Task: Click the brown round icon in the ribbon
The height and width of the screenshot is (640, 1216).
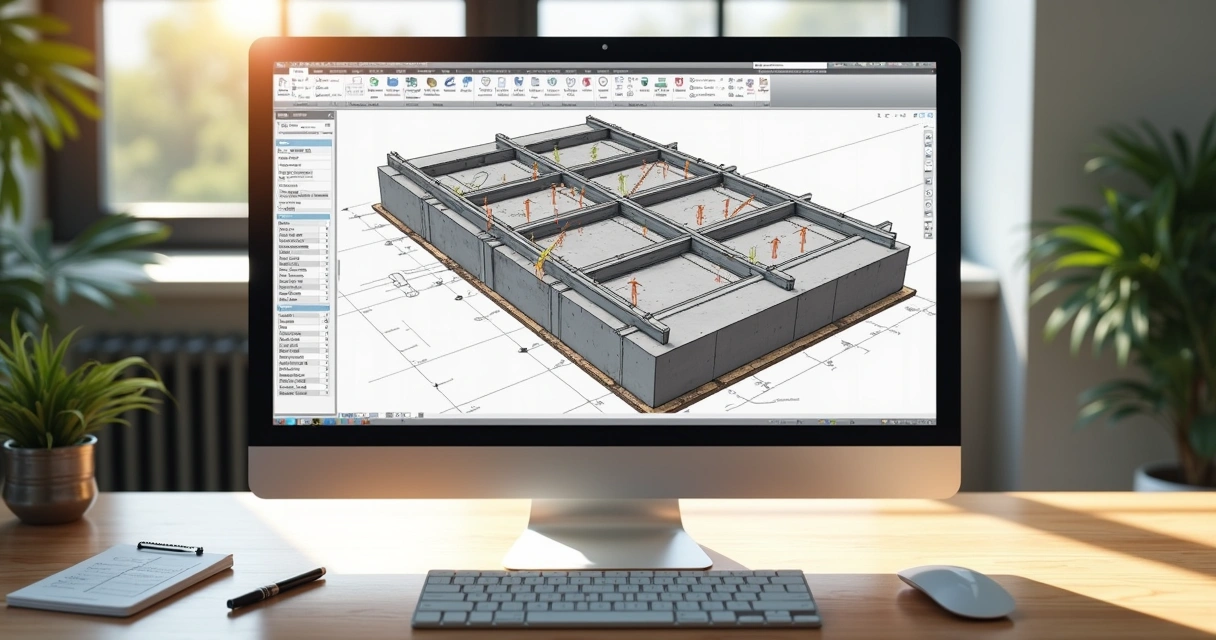Action: [x=432, y=82]
